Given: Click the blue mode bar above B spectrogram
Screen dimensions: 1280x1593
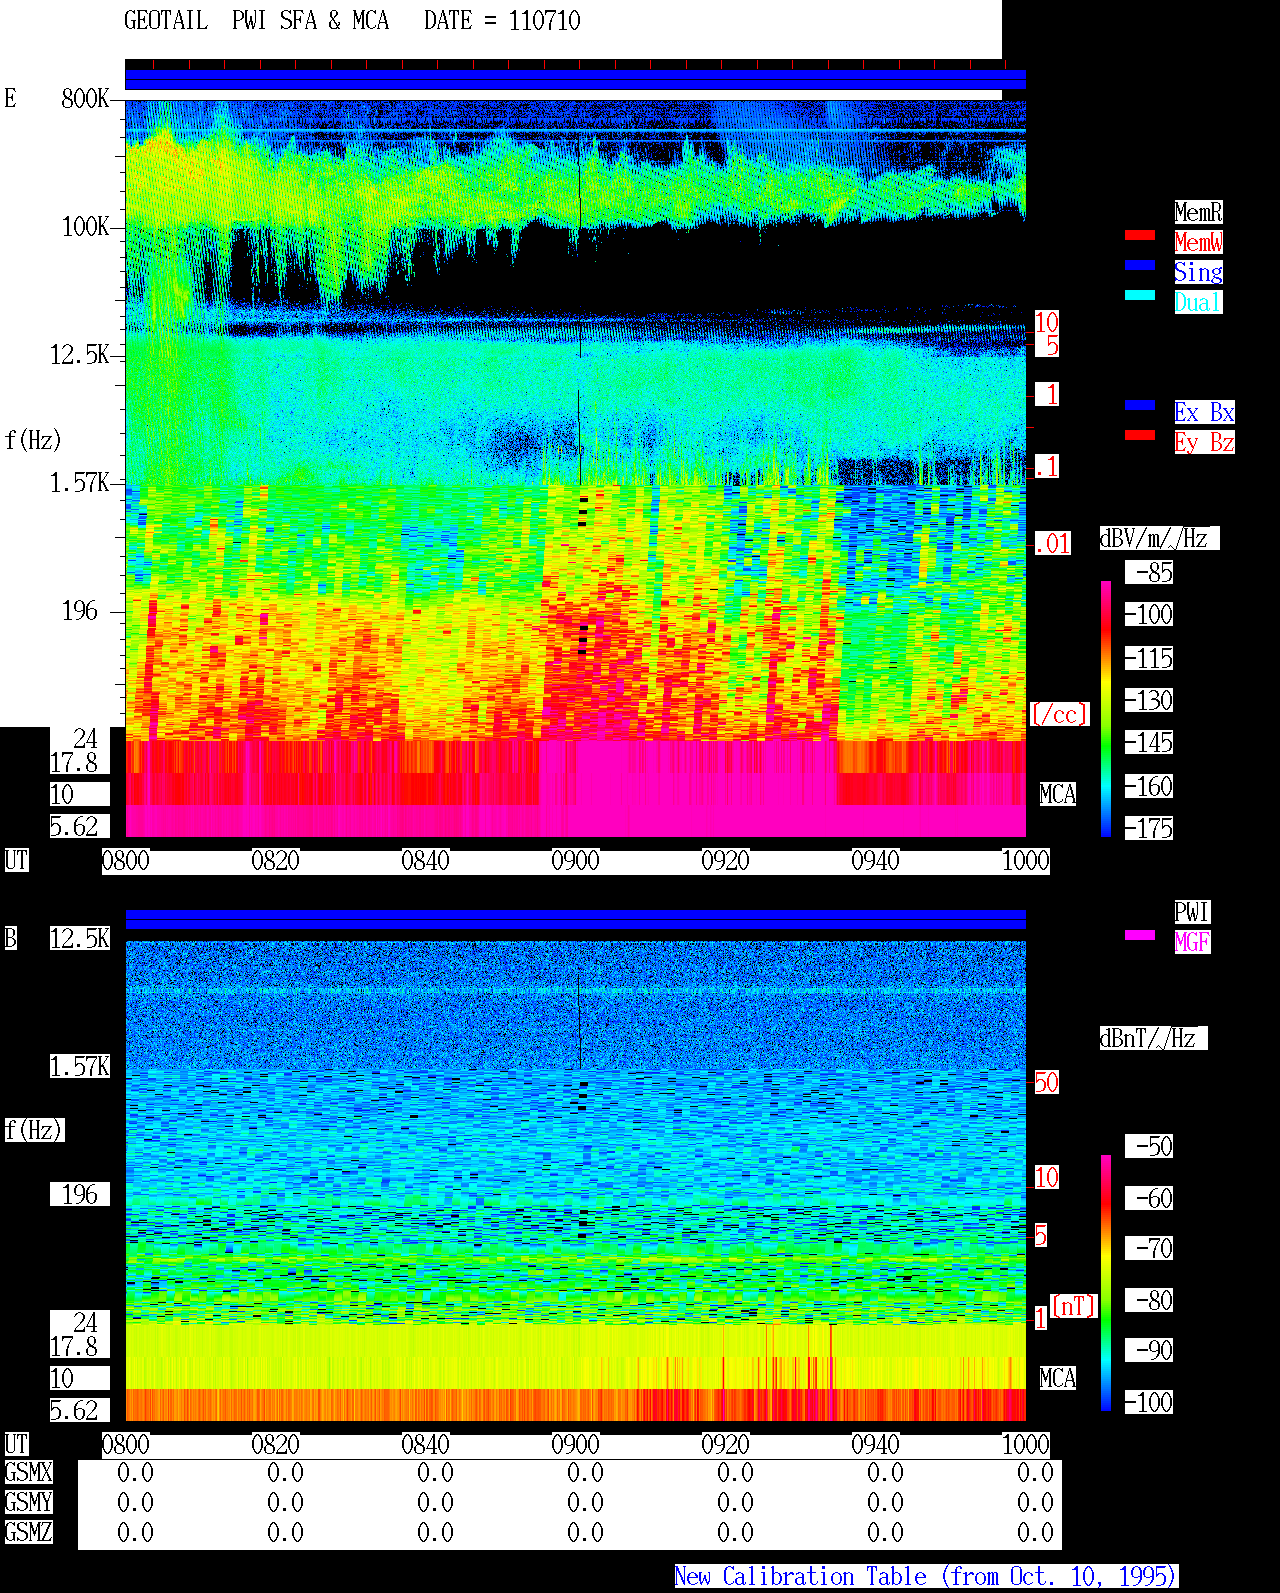Looking at the screenshot, I should [x=575, y=919].
